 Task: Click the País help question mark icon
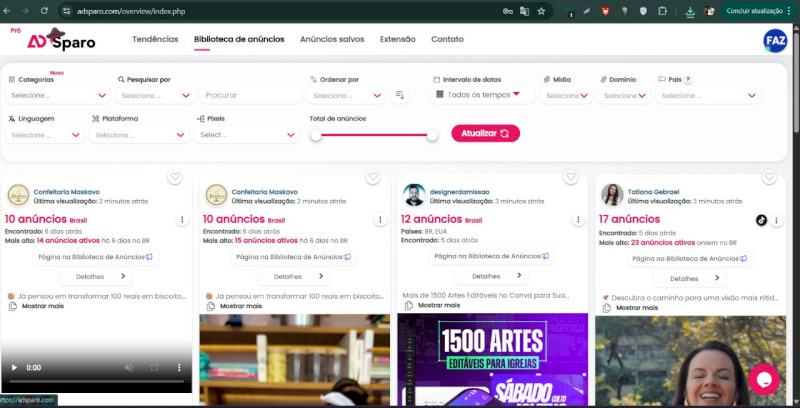pyautogui.click(x=688, y=80)
